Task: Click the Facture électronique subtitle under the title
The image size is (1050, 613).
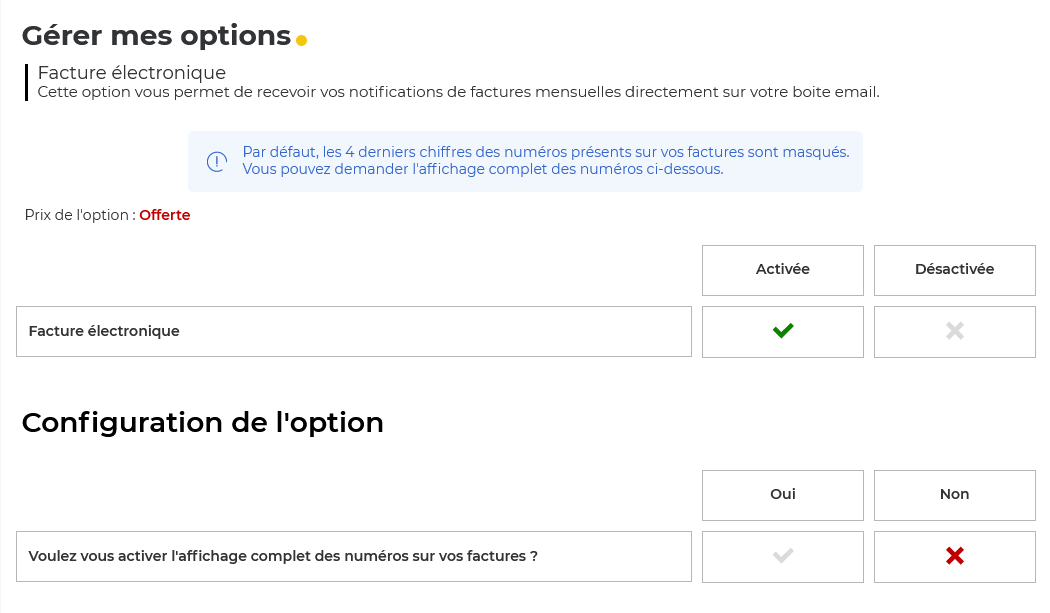Action: (132, 73)
